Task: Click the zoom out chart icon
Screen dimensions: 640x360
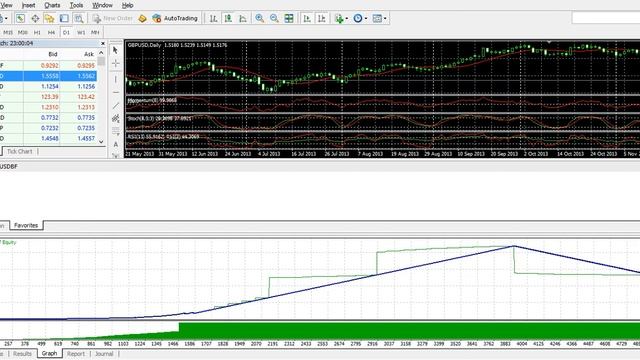Action: pyautogui.click(x=274, y=18)
